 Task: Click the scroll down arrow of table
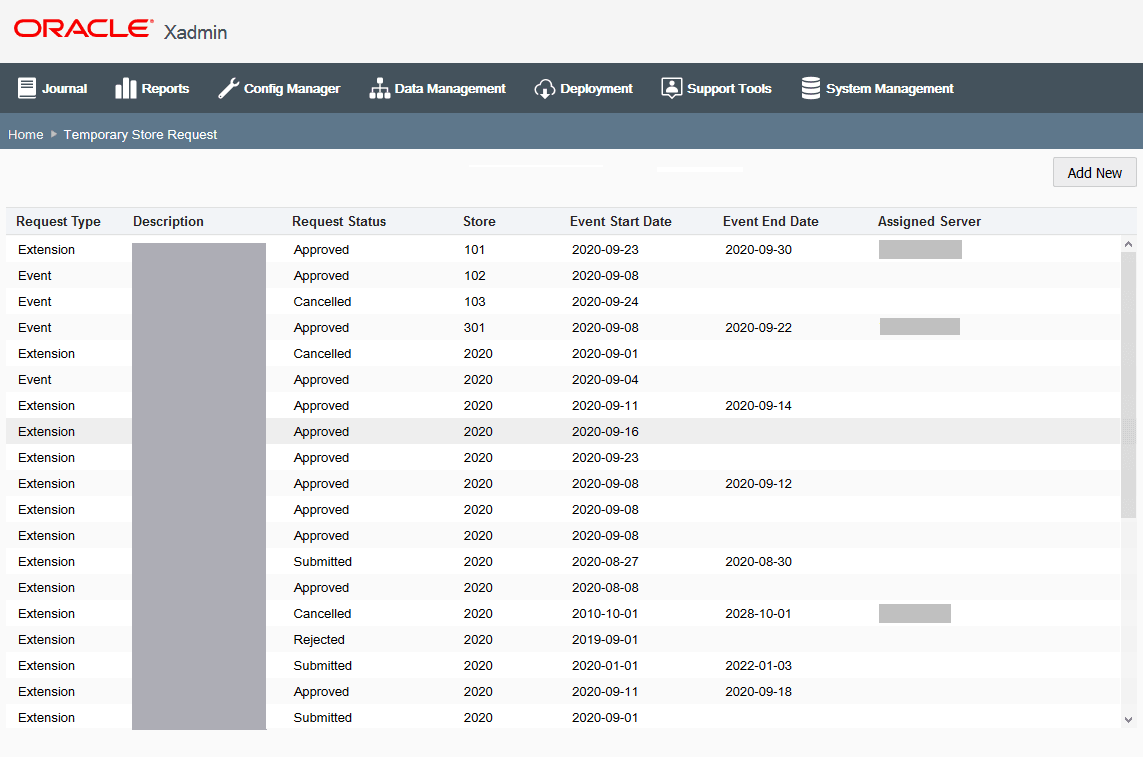coord(1128,720)
